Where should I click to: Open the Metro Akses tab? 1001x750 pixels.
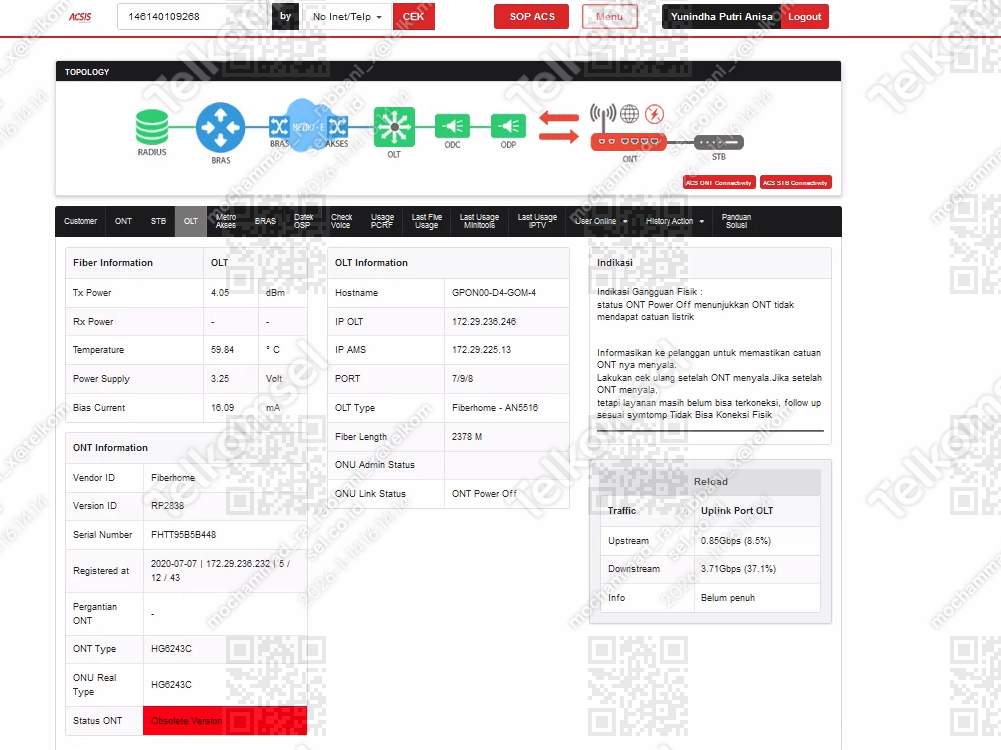(226, 221)
